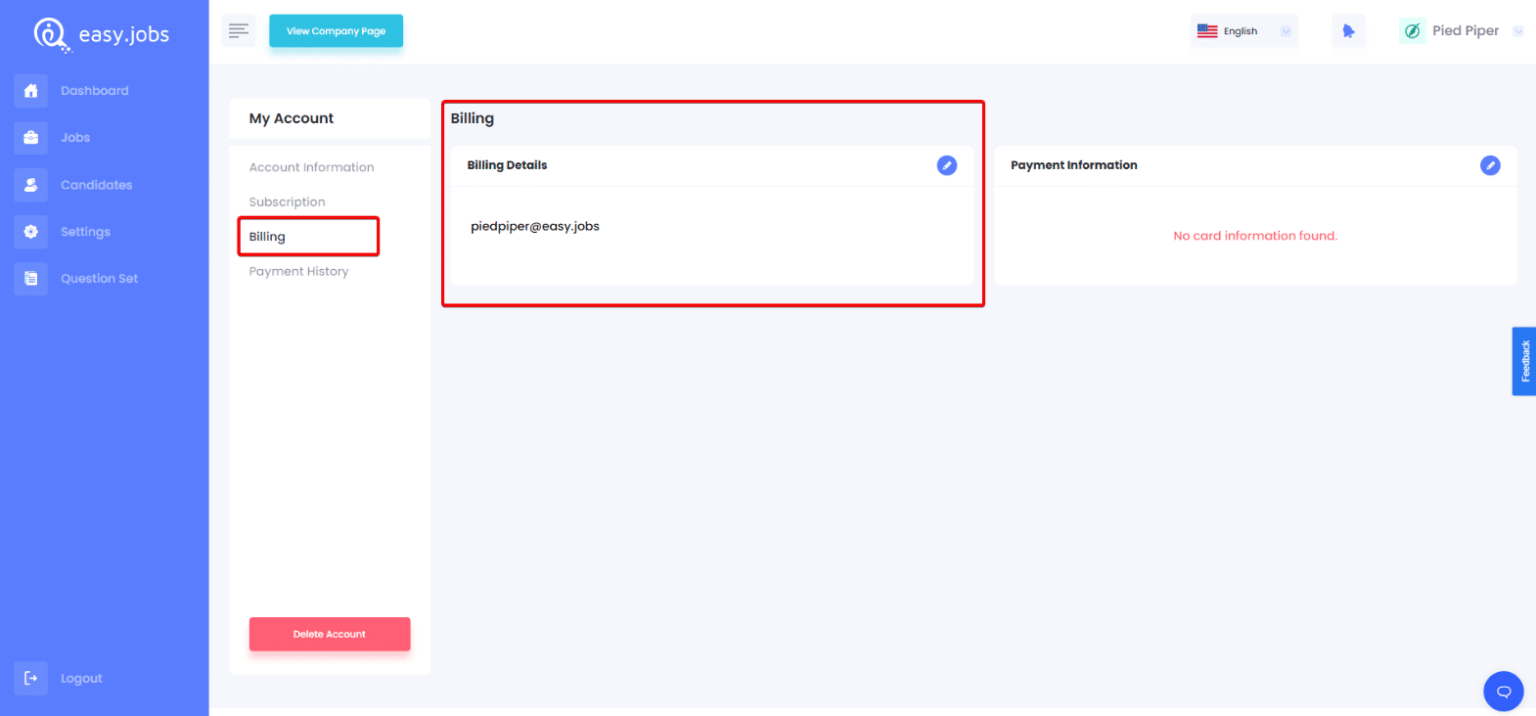Open the English language dropdown
The image size is (1536, 716).
1243,30
